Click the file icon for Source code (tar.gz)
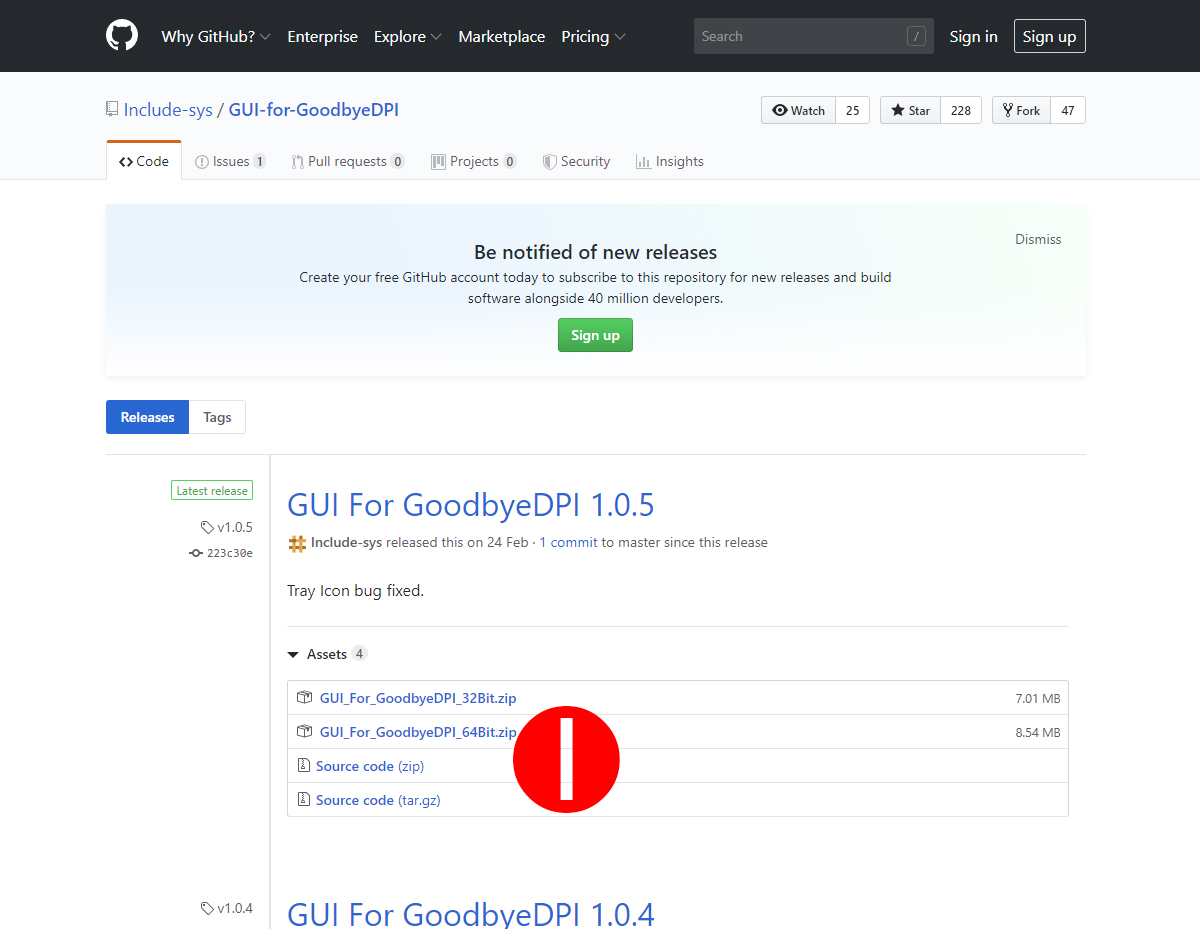The width and height of the screenshot is (1200, 929). [x=304, y=800]
